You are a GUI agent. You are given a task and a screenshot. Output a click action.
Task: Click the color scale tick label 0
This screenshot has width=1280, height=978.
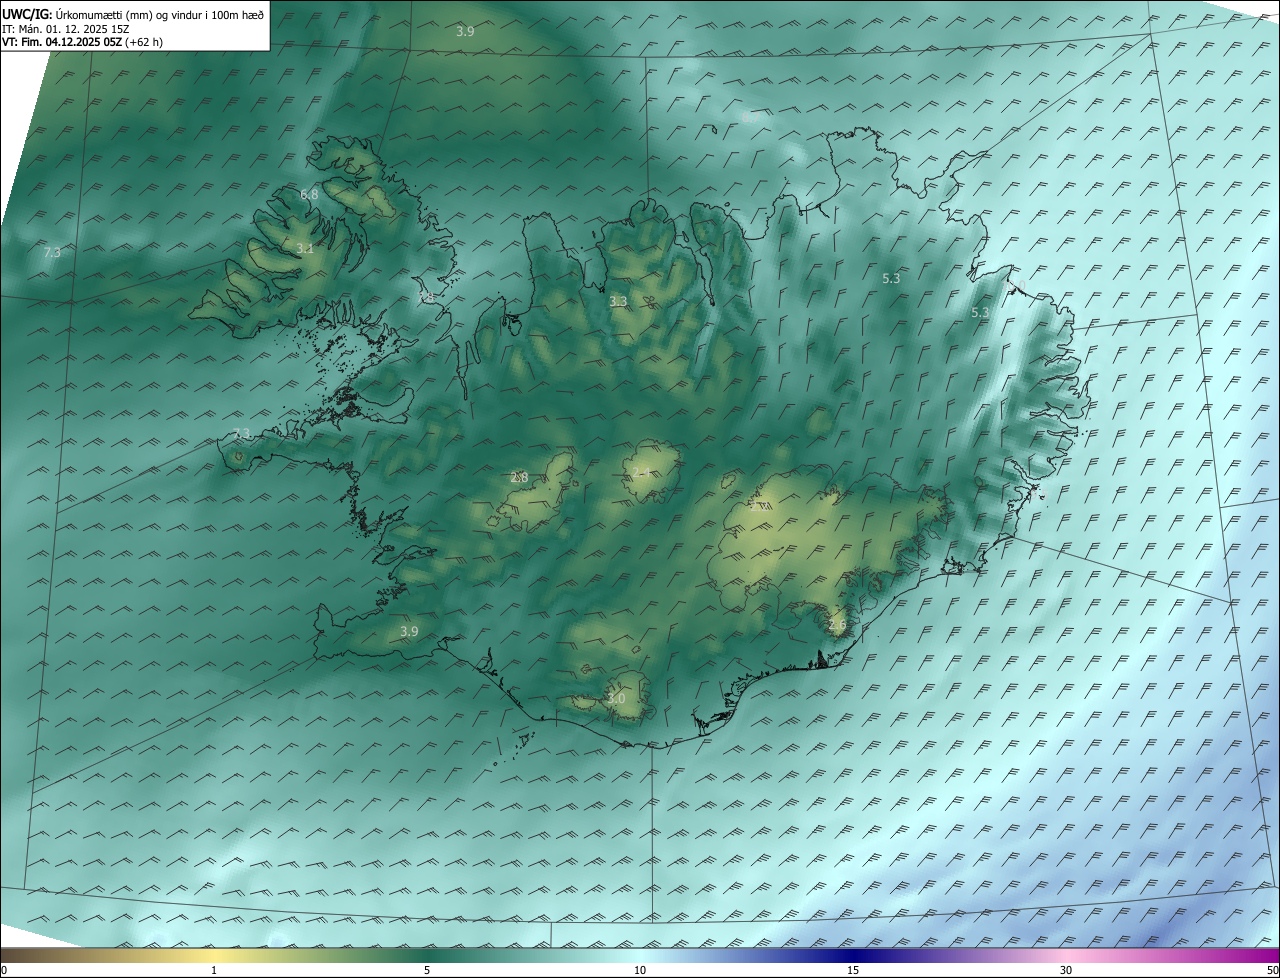(x=3, y=970)
